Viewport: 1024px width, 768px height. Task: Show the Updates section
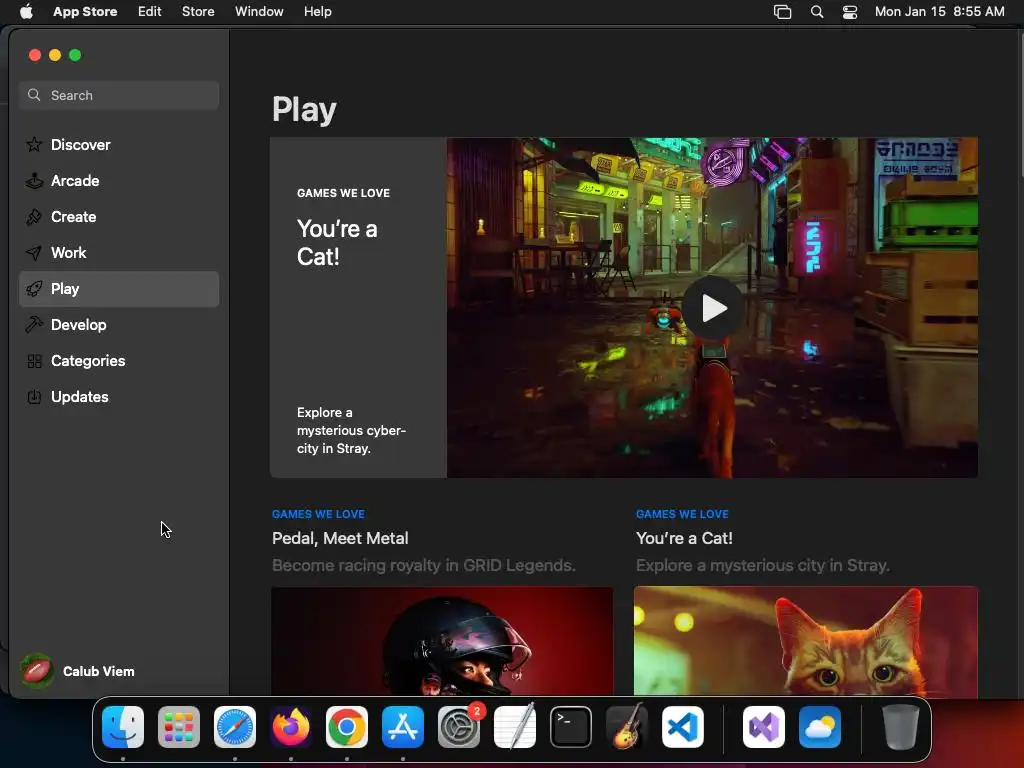coord(119,396)
